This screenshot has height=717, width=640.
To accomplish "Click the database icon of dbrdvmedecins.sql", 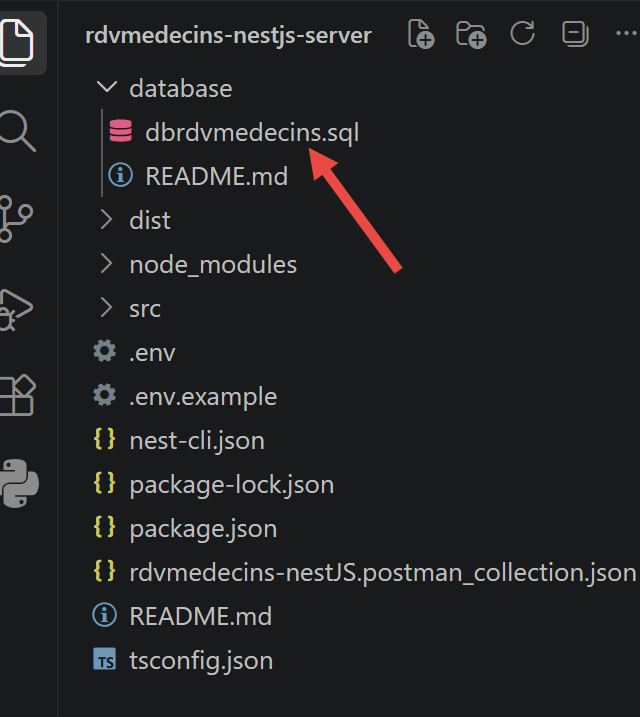I will 121,131.
